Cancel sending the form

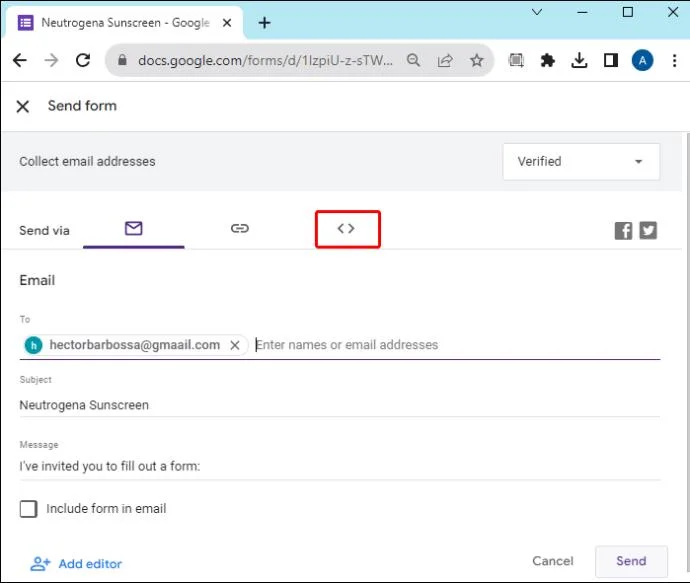(x=553, y=561)
